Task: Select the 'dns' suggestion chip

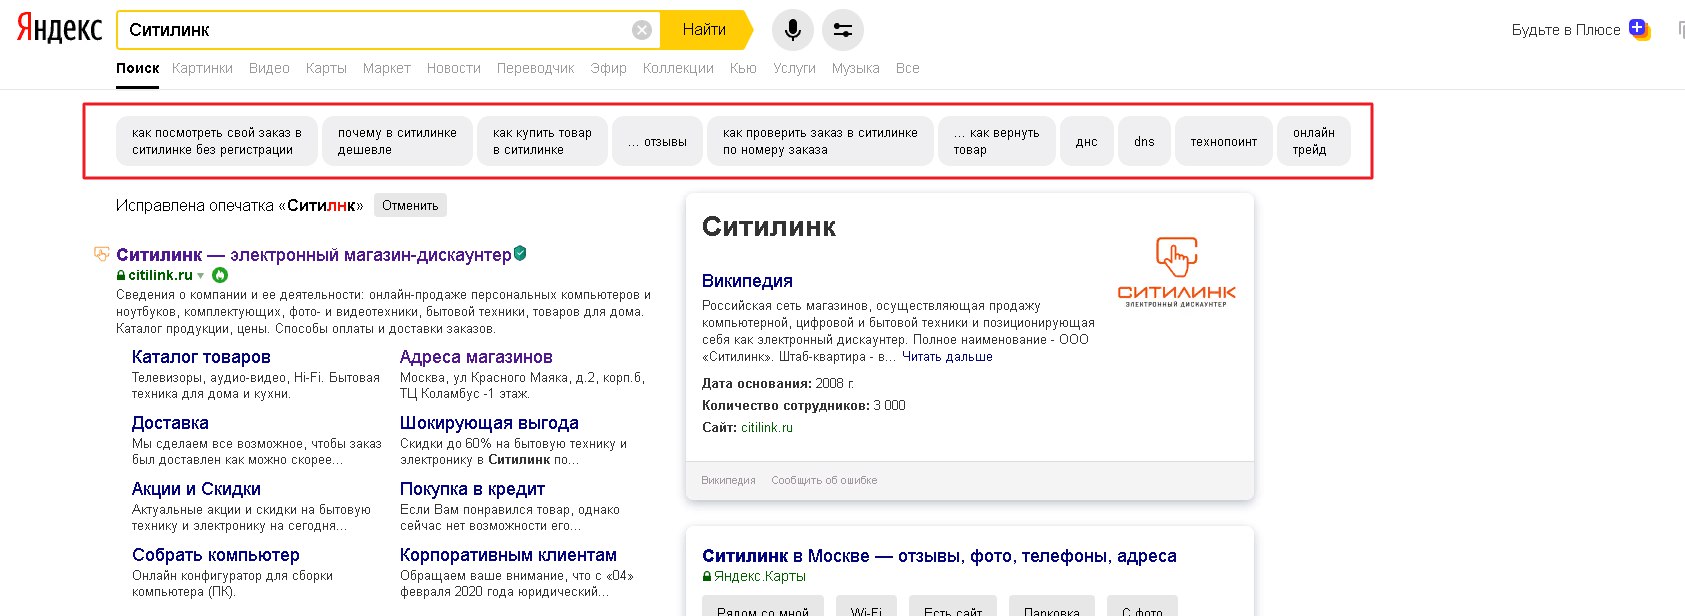Action: point(1144,141)
